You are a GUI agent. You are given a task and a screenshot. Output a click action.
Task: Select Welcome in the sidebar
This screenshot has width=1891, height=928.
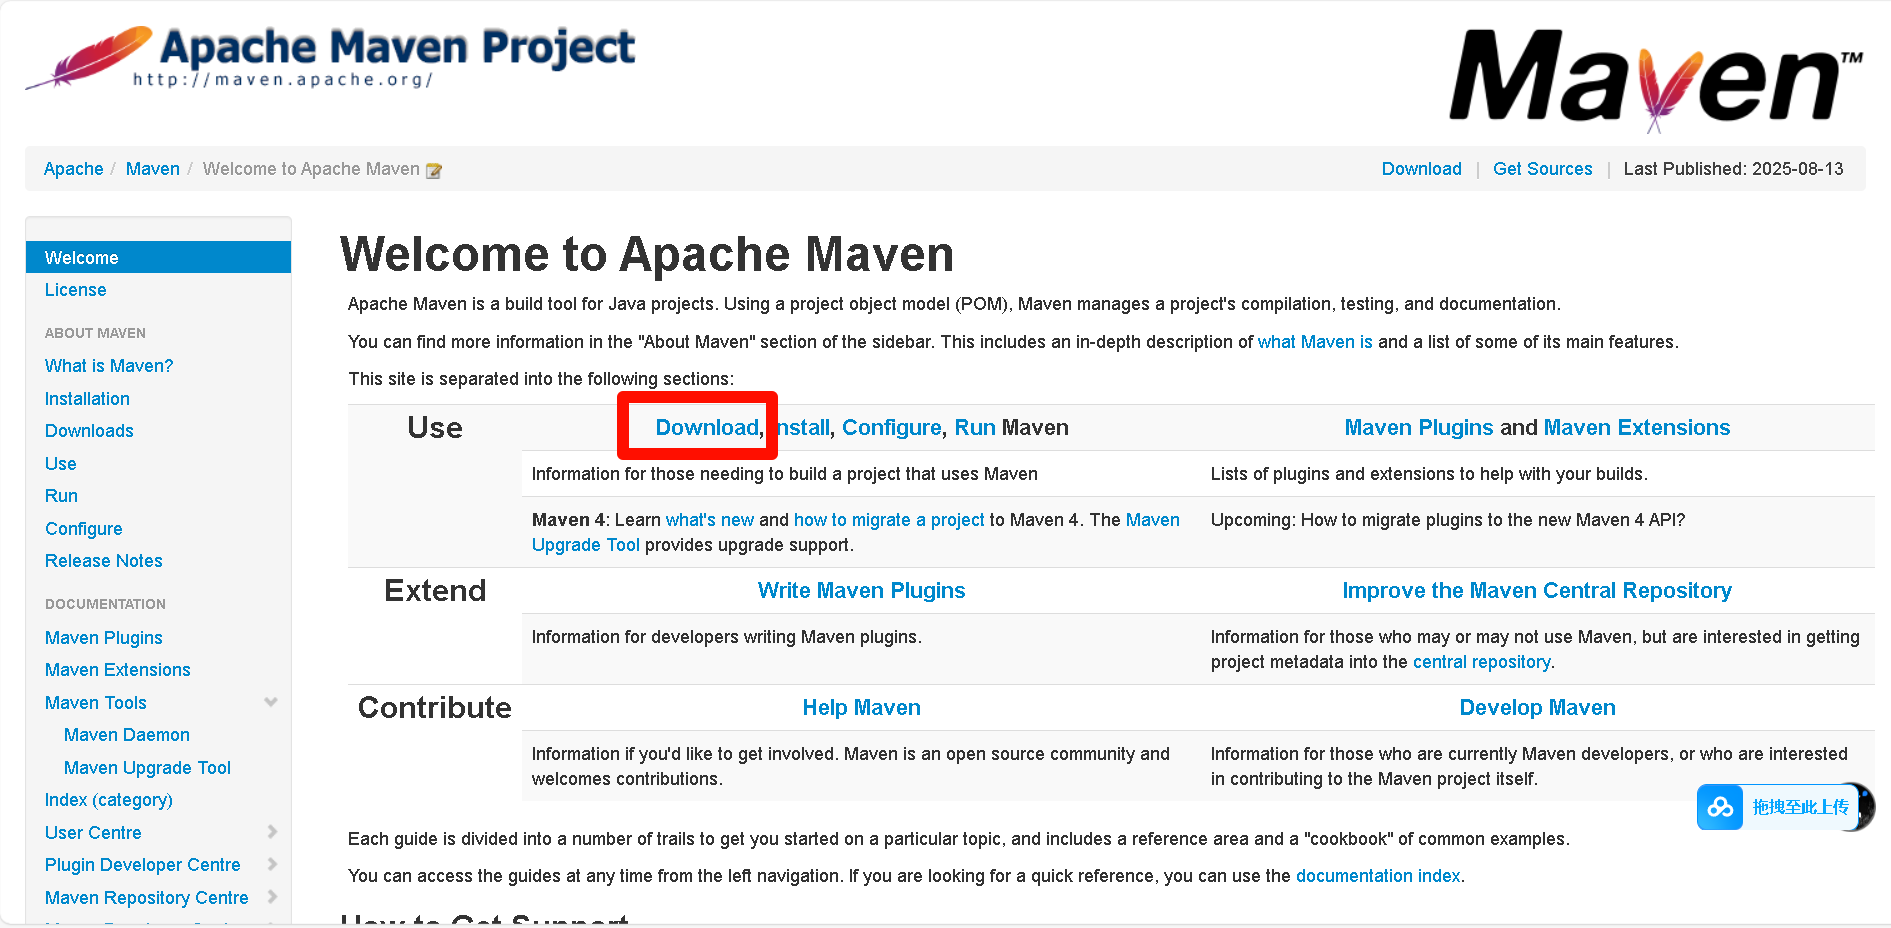[158, 257]
